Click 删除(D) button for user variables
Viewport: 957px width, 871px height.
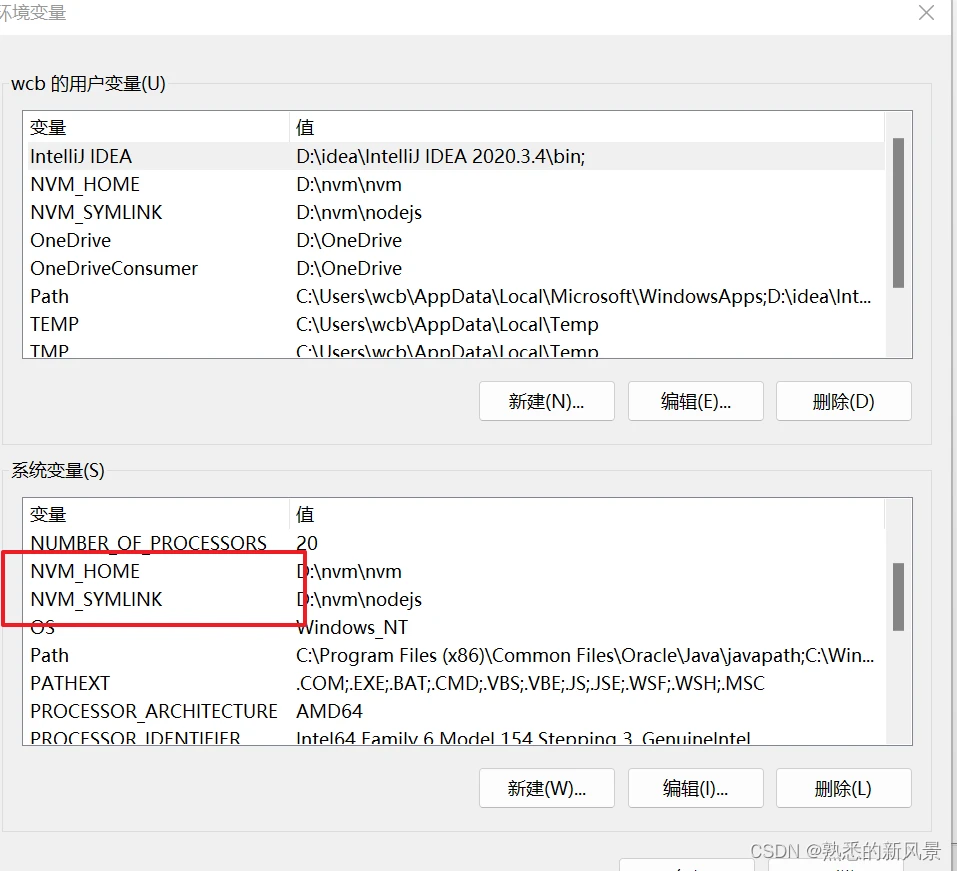[843, 401]
